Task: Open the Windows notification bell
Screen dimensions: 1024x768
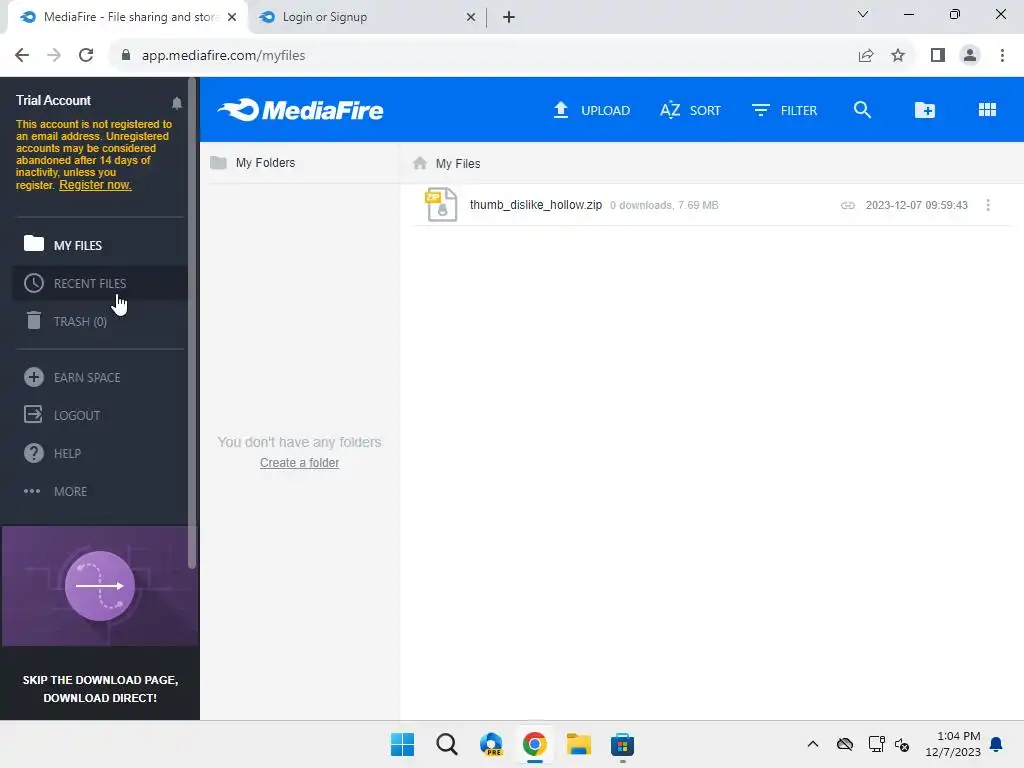Action: tap(996, 744)
